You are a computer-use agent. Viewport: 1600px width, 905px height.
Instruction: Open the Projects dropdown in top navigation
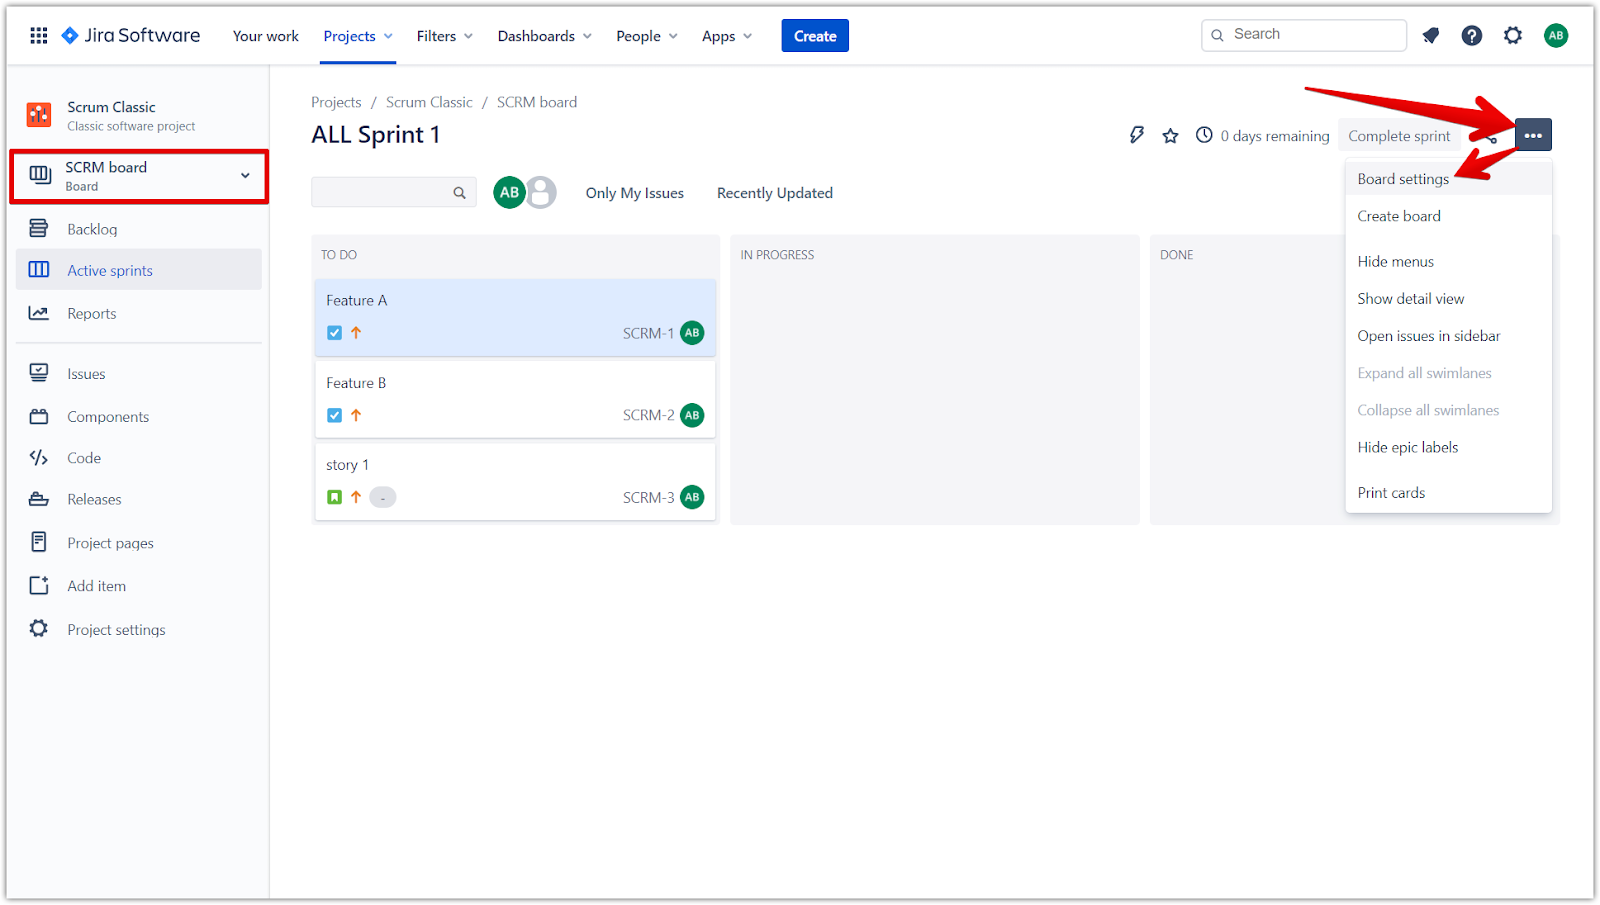tap(357, 36)
